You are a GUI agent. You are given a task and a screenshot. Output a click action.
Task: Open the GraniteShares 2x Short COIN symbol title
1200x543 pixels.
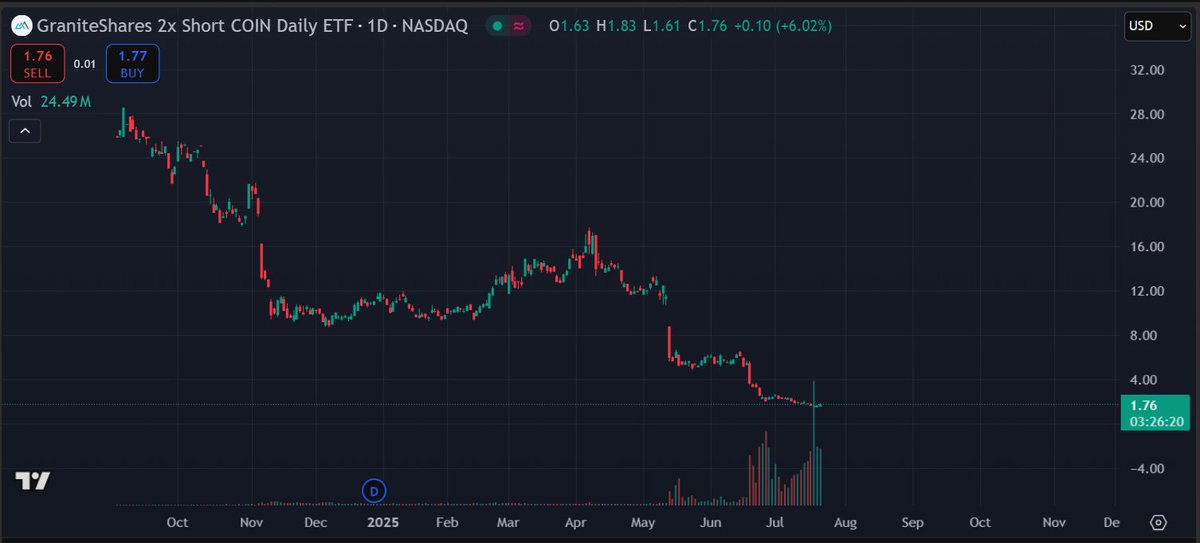click(x=254, y=26)
